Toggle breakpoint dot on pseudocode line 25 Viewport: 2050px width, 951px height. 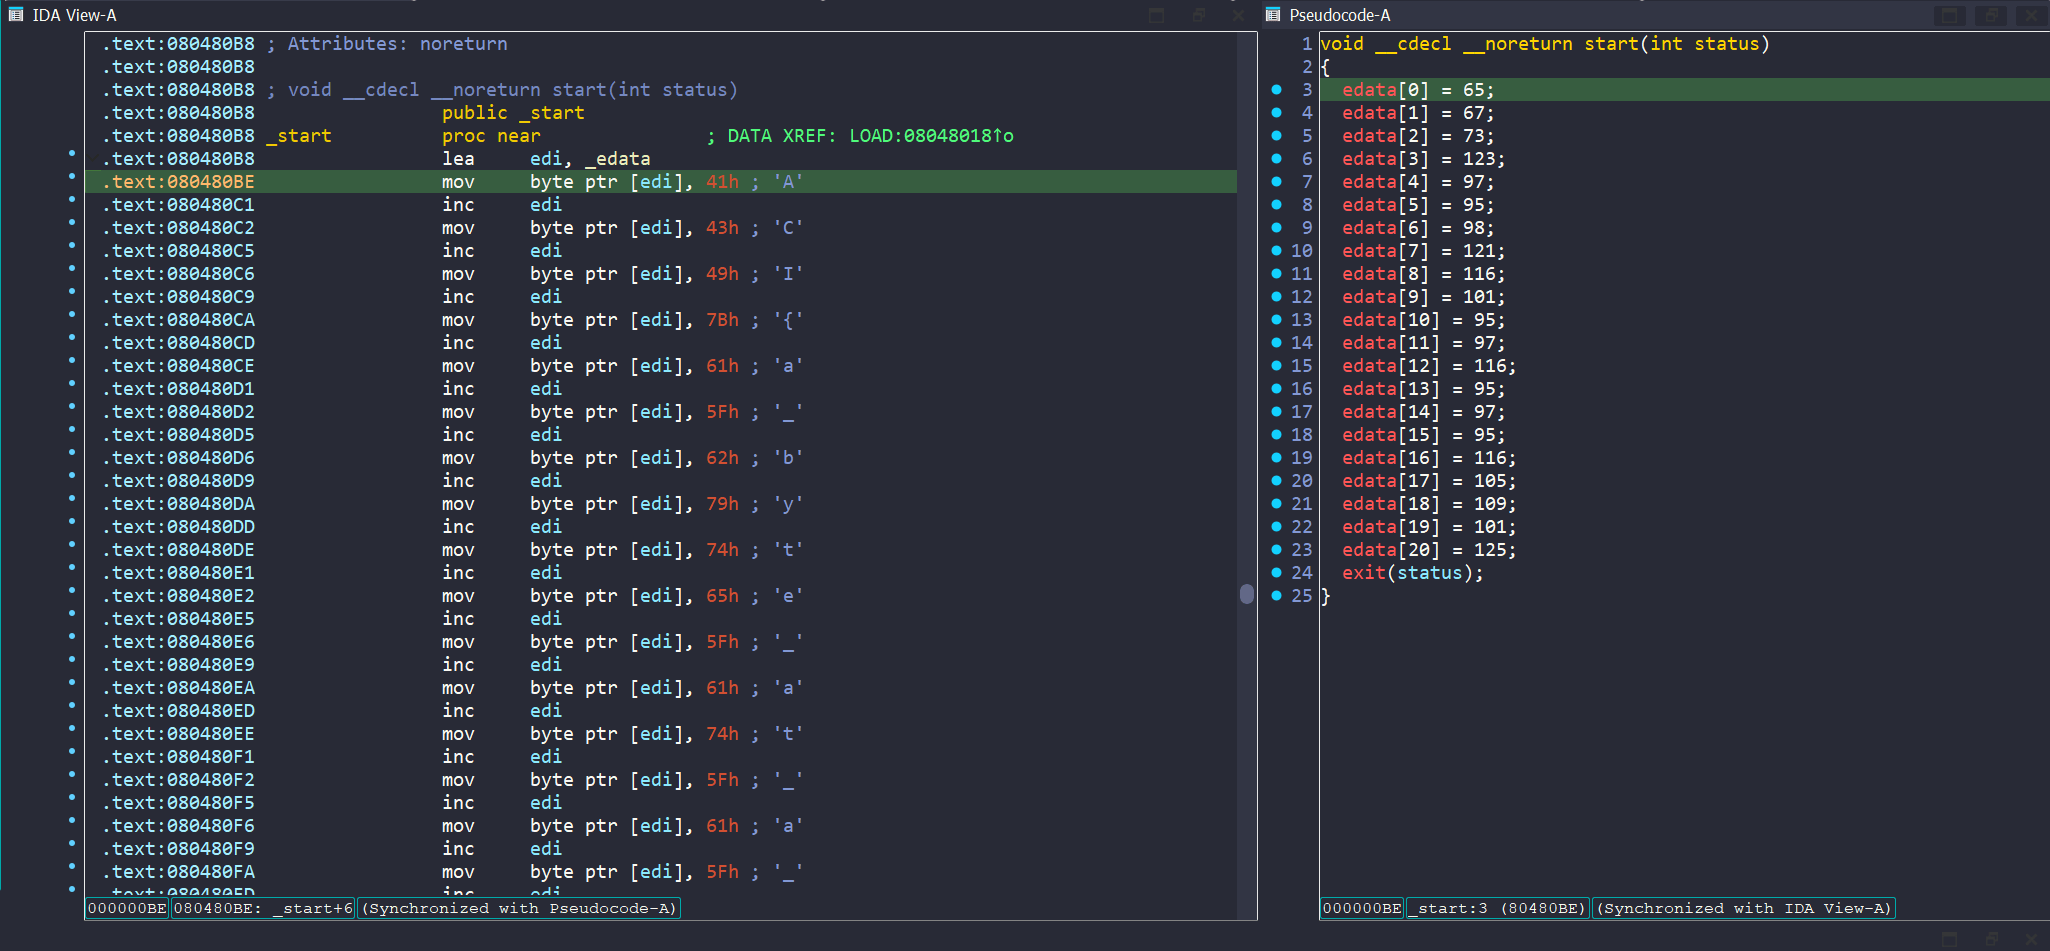(x=1277, y=596)
